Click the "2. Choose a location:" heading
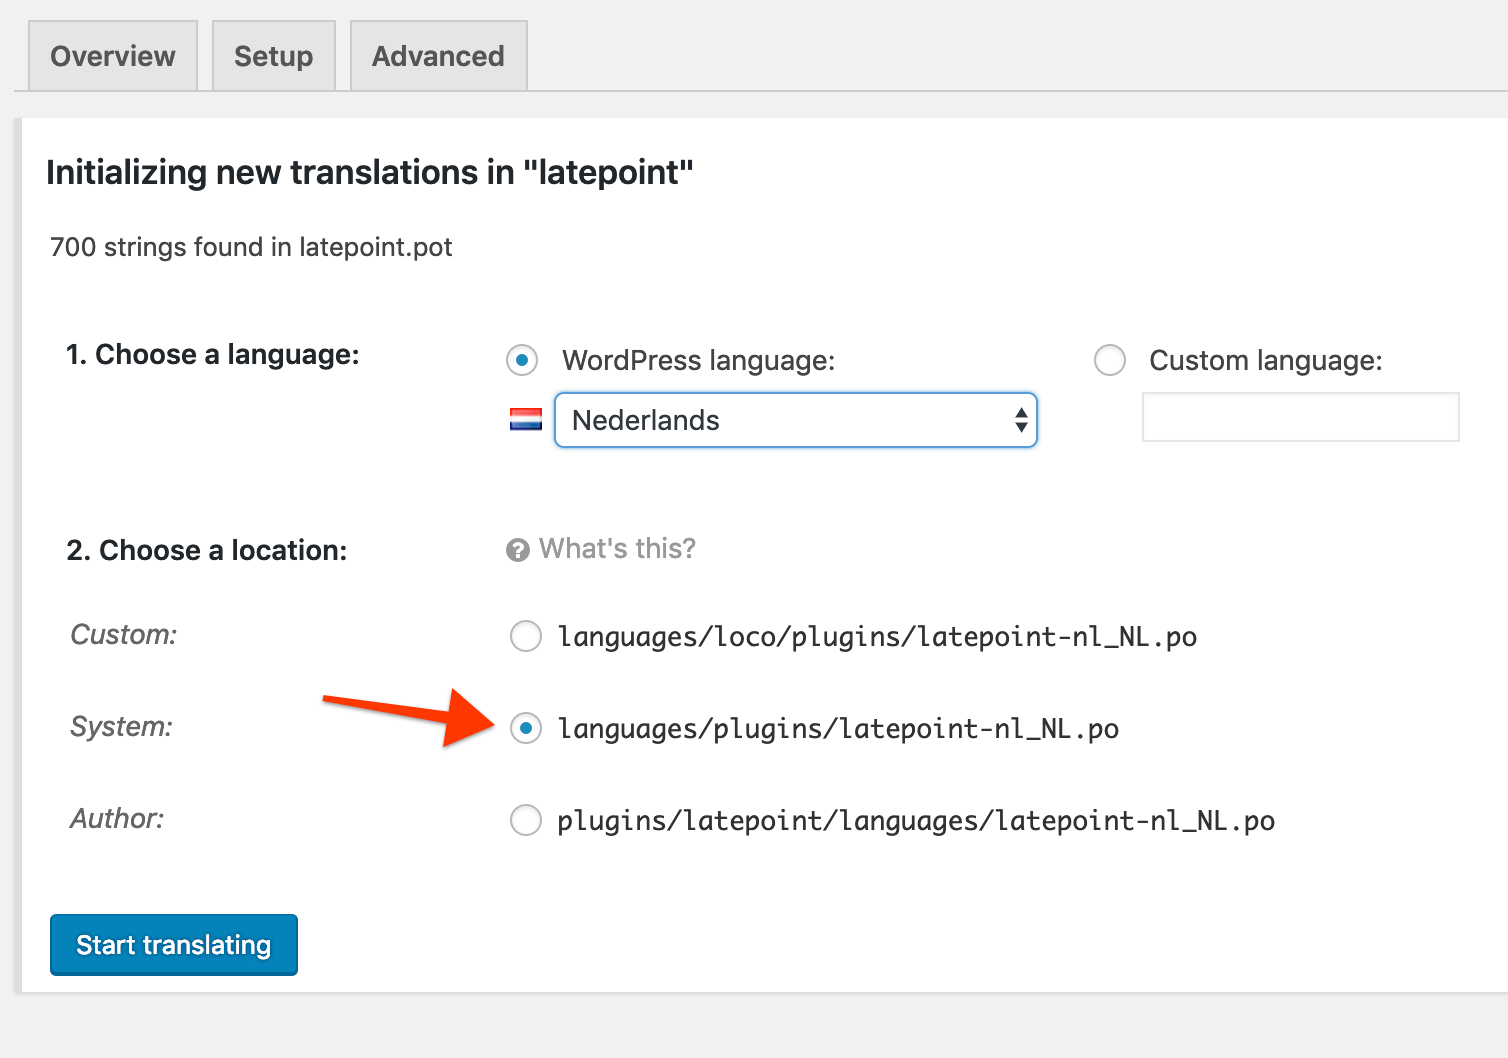 pos(206,549)
